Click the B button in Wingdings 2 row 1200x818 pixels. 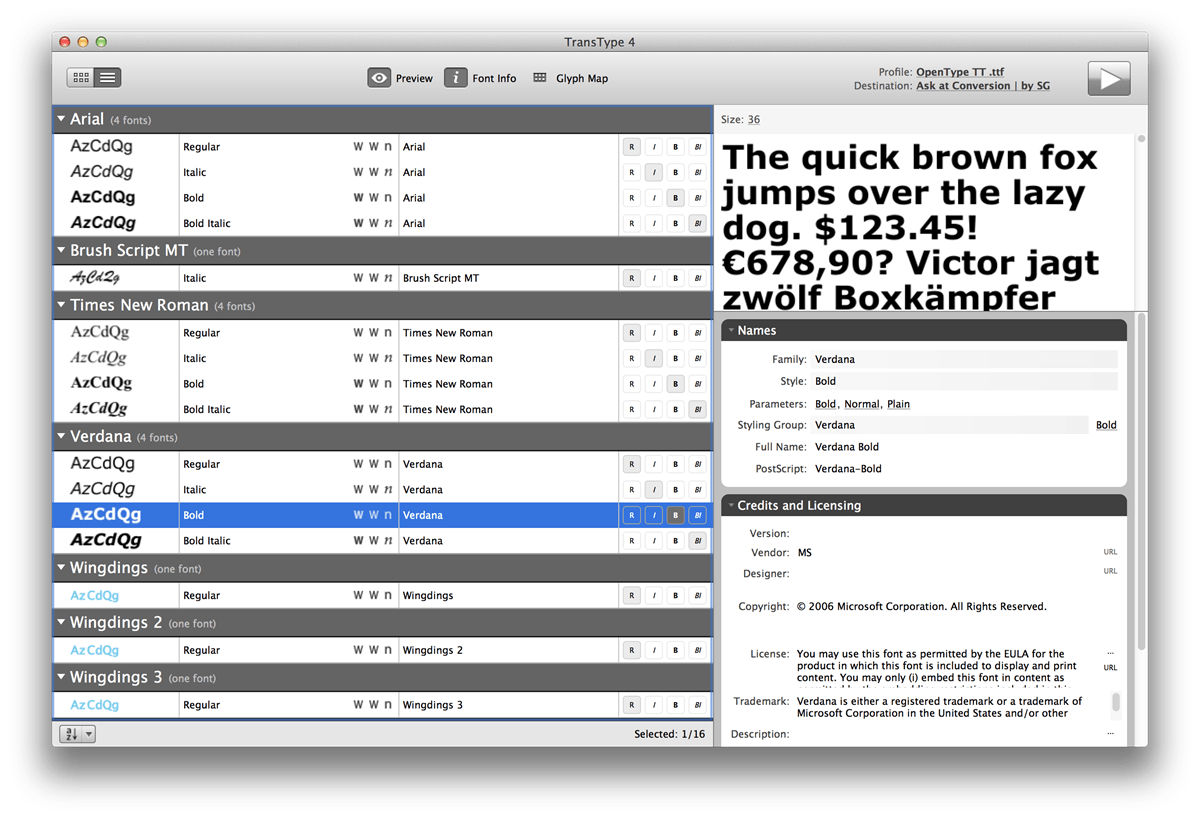[x=675, y=650]
